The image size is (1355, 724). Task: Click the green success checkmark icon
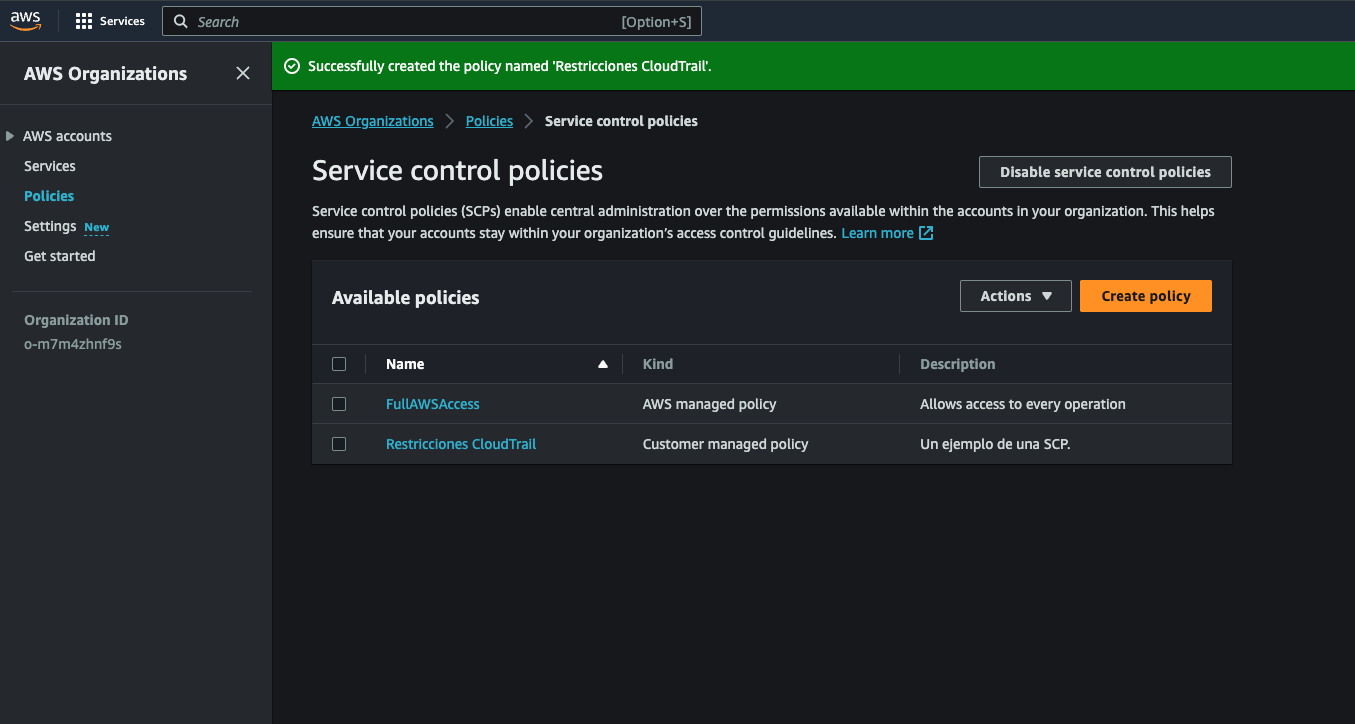coord(292,66)
